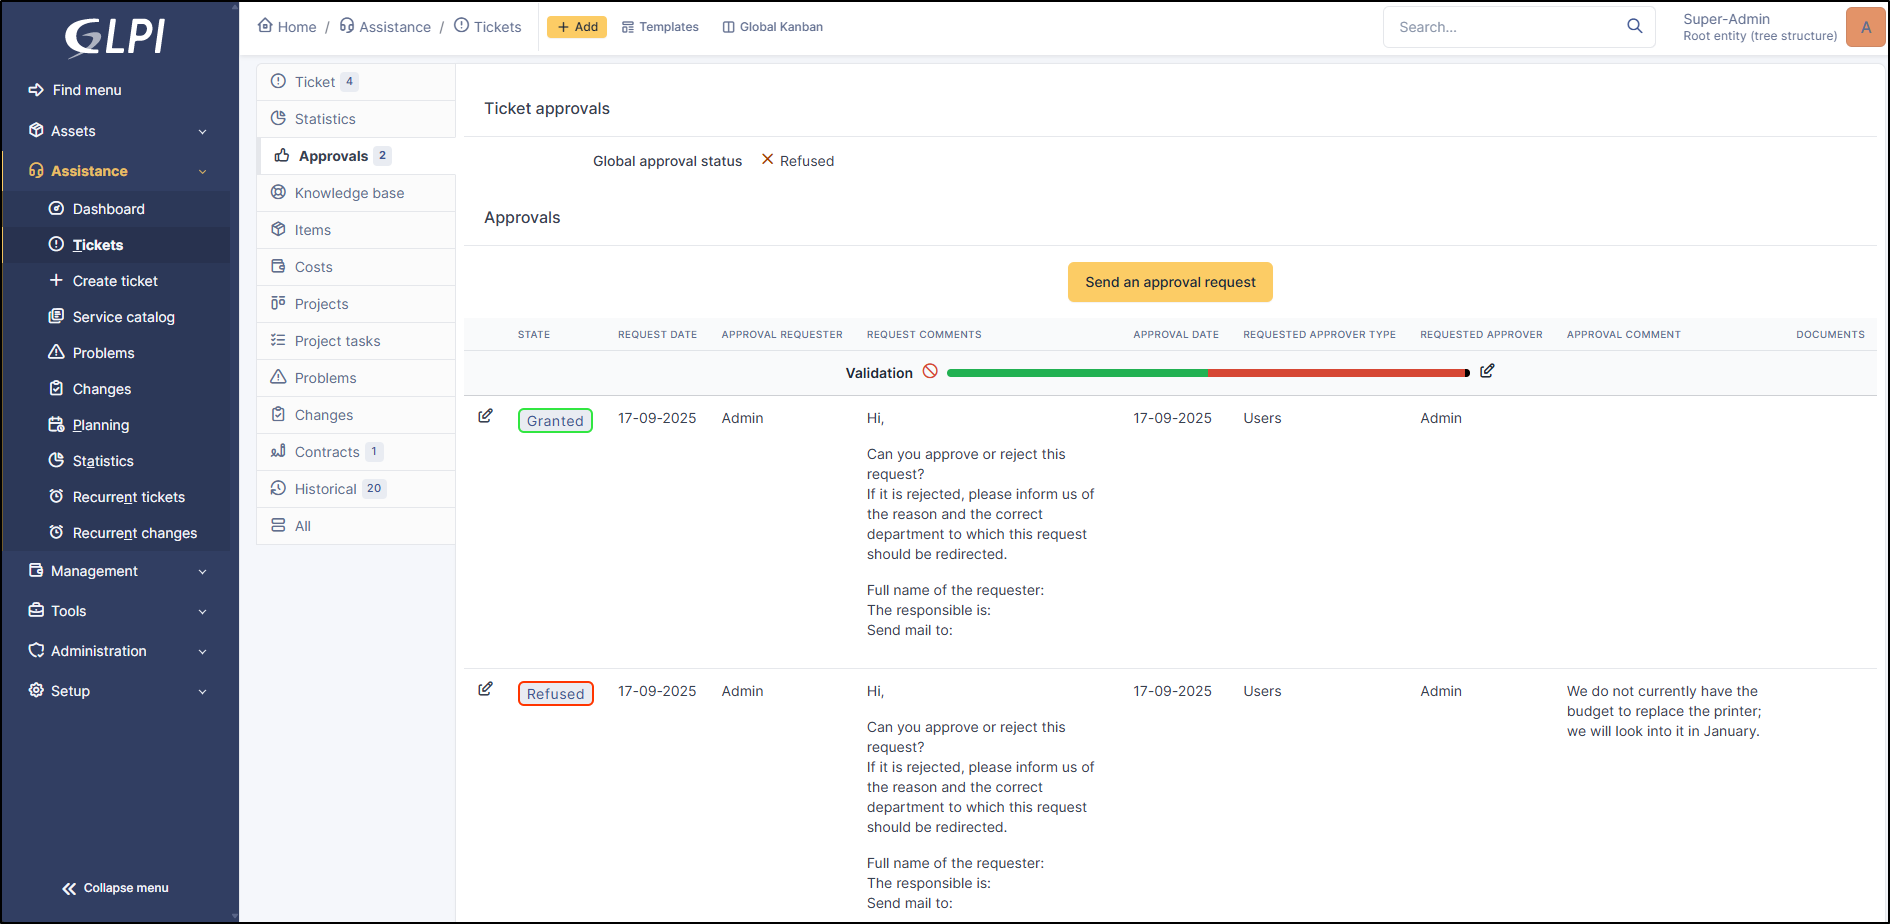Focus the Search input field
Image resolution: width=1890 pixels, height=924 pixels.
[x=1505, y=27]
